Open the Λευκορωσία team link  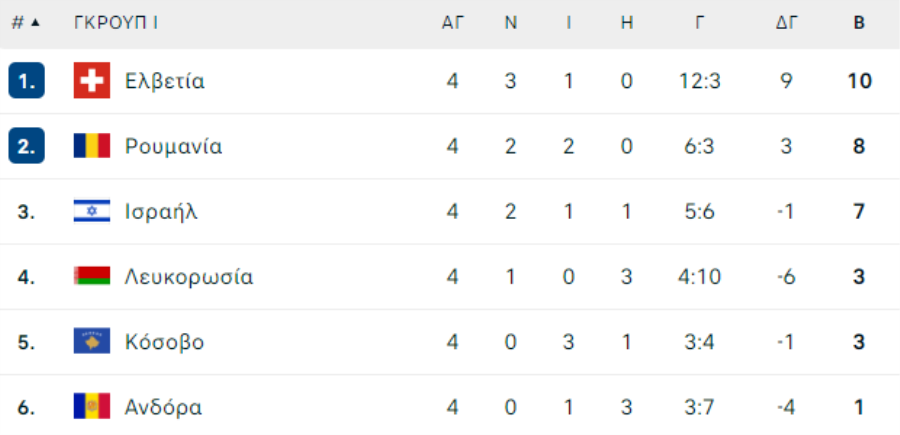(189, 277)
